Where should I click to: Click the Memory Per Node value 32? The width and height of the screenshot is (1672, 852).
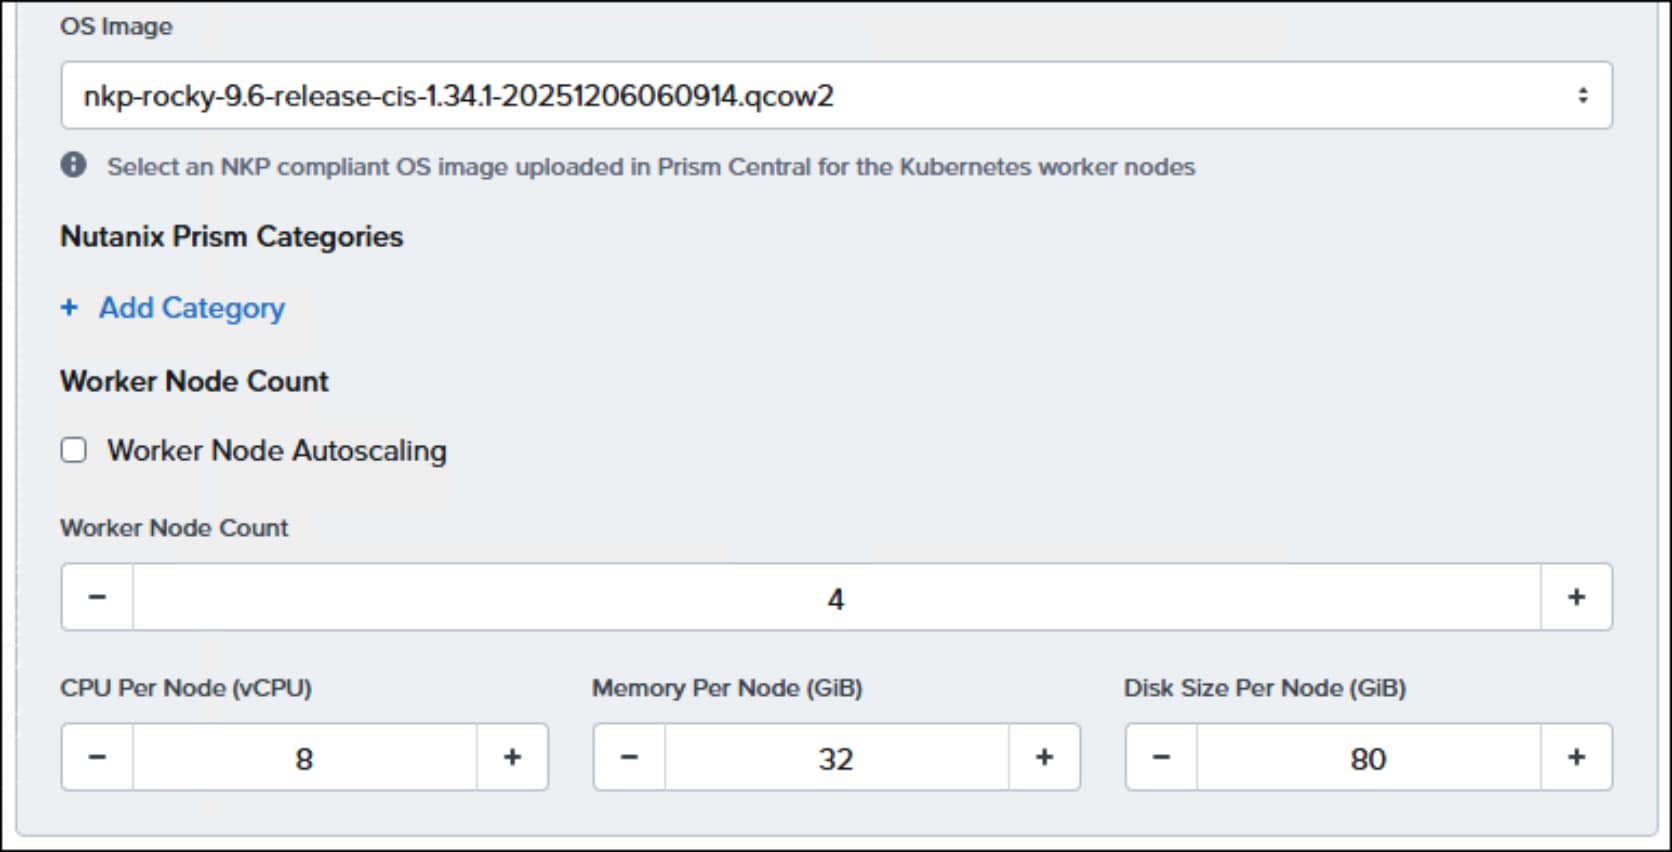[836, 758]
